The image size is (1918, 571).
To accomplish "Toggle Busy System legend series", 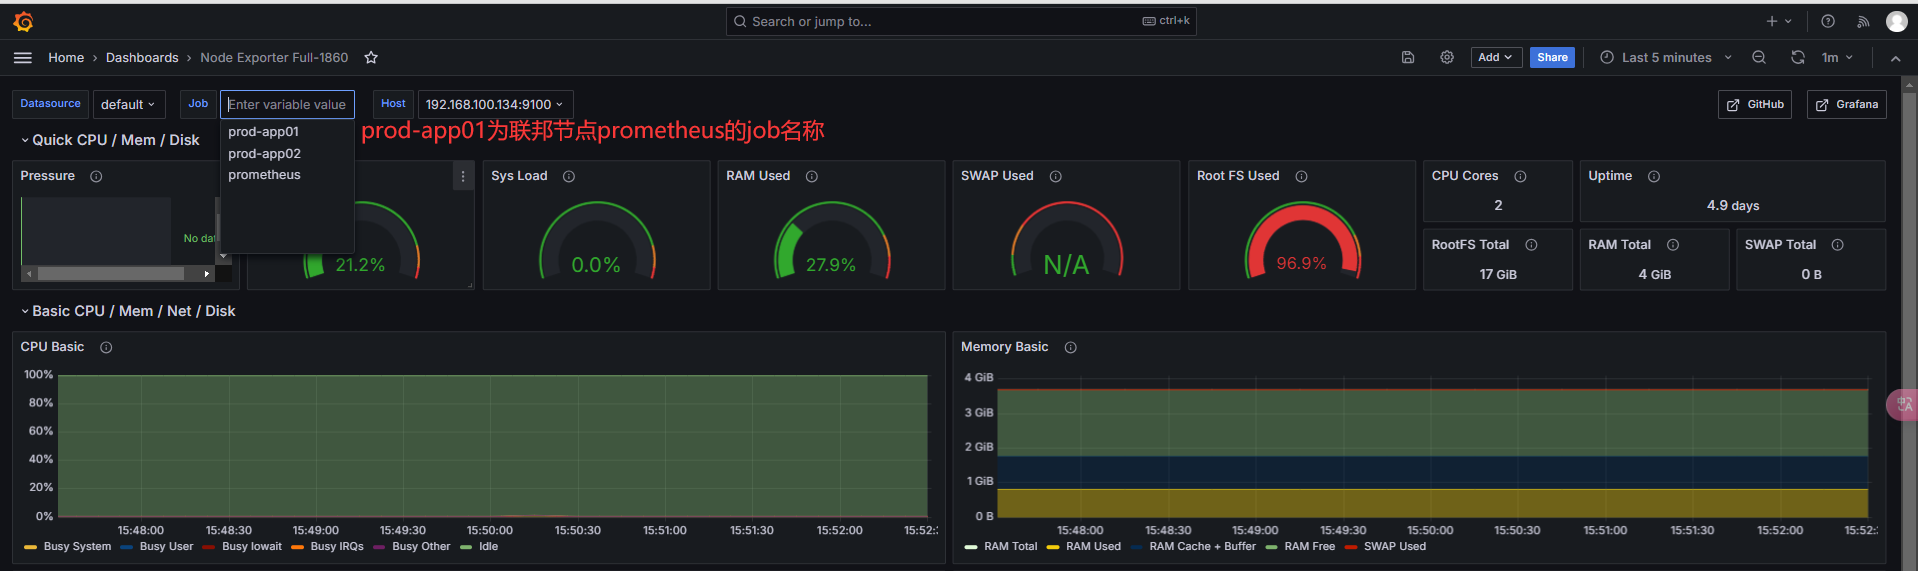I will point(77,547).
